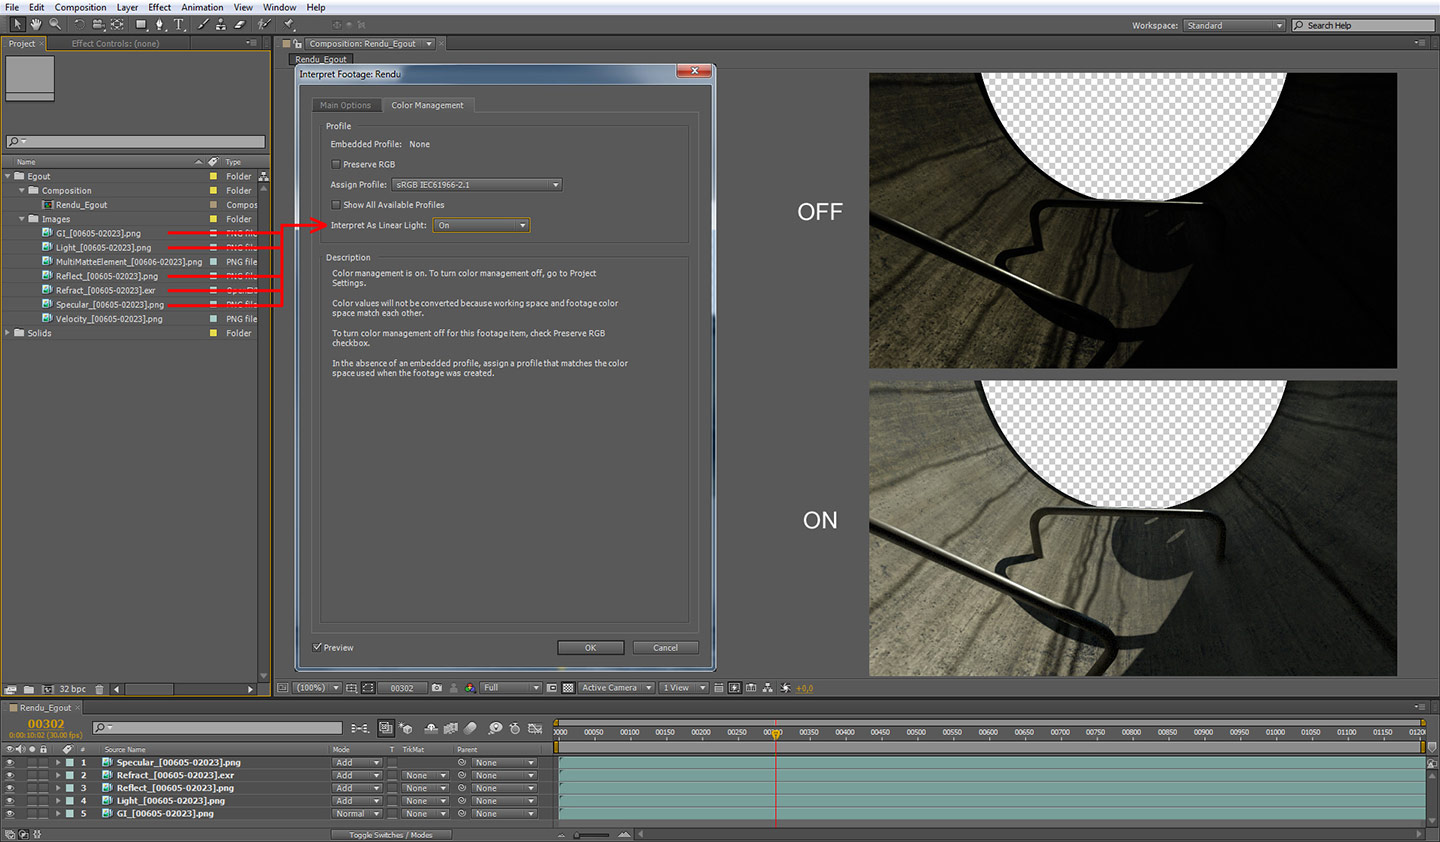Image resolution: width=1440 pixels, height=842 pixels.
Task: Open Composition Mini-Flowchart in timeline
Action: [x=360, y=728]
